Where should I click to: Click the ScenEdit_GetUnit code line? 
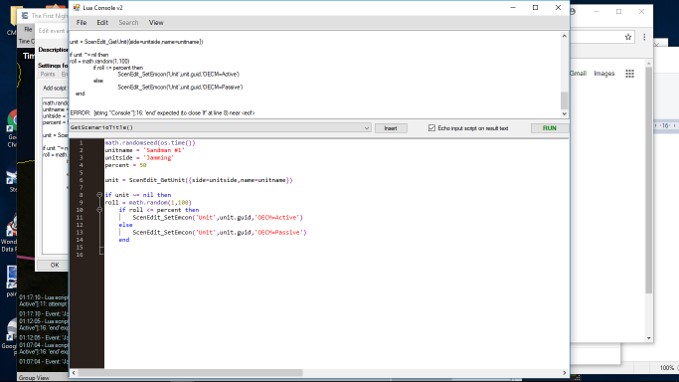tap(199, 180)
